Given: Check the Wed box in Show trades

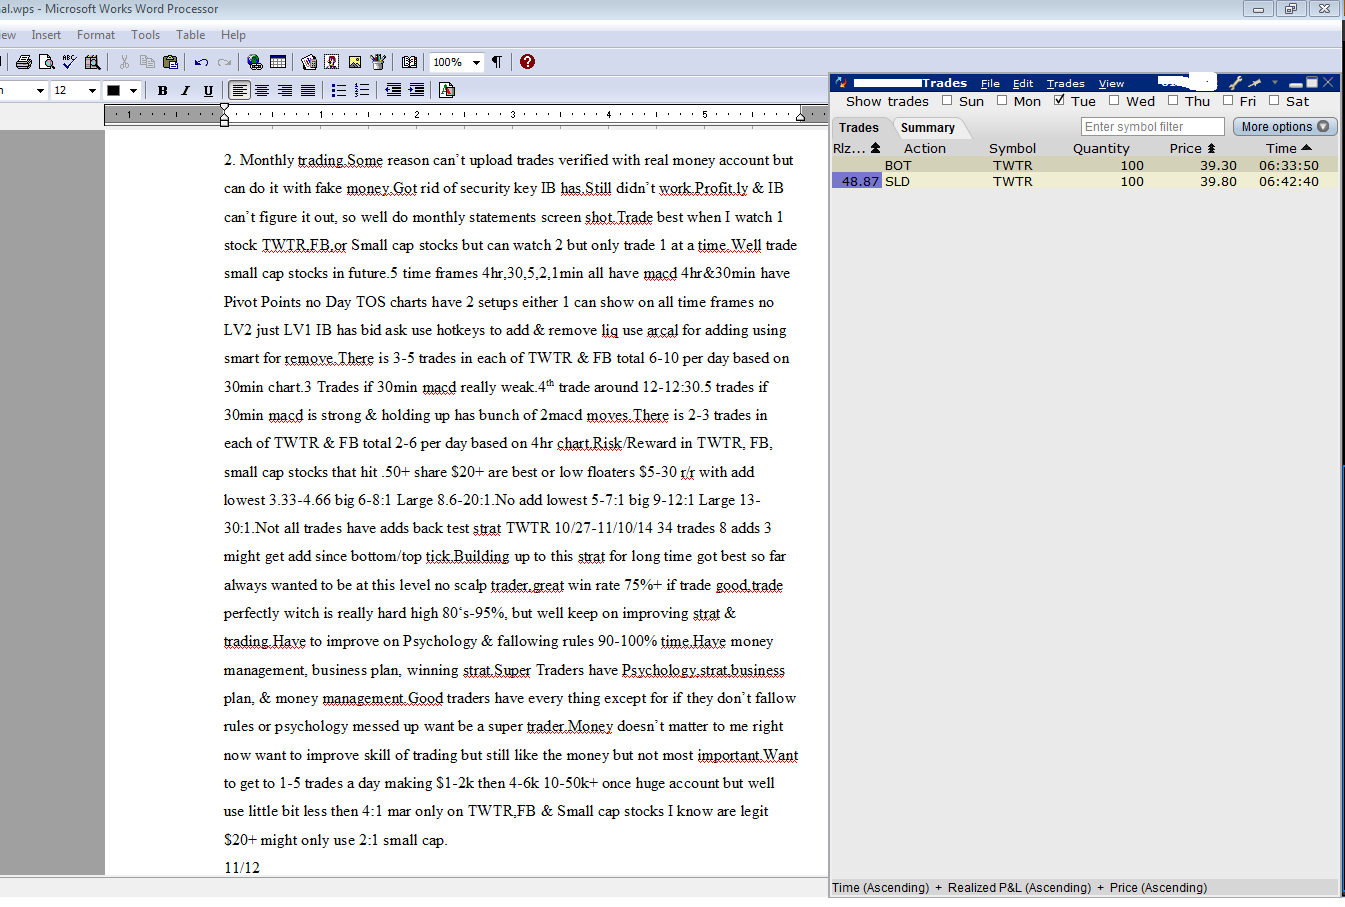Looking at the screenshot, I should point(1114,100).
